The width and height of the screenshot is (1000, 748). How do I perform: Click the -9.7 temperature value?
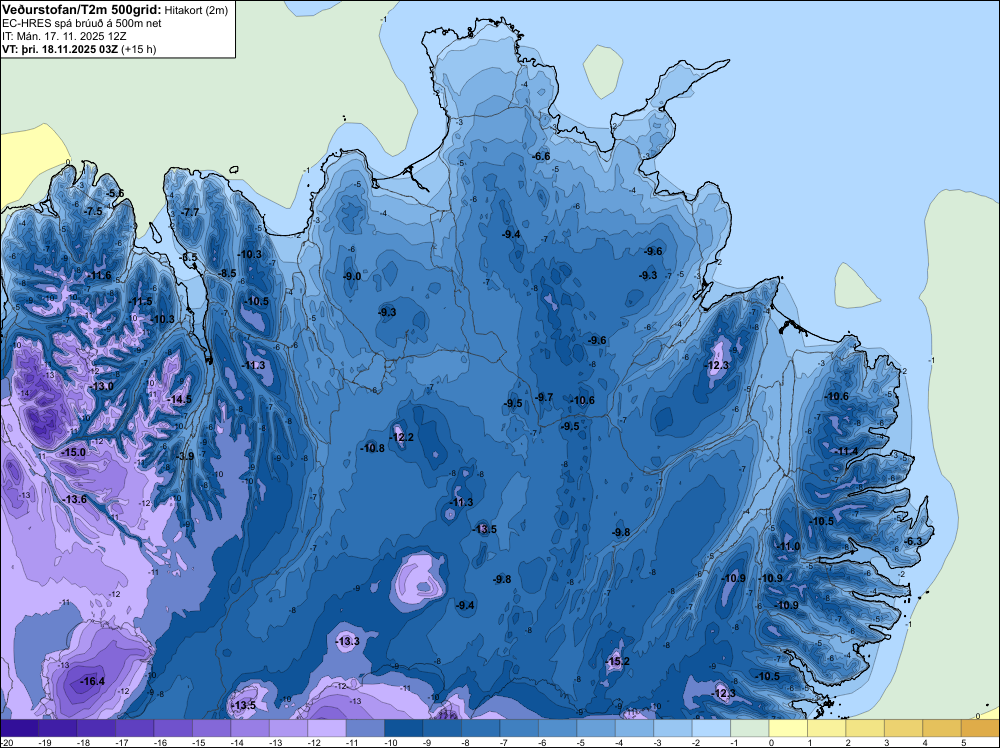tap(544, 397)
